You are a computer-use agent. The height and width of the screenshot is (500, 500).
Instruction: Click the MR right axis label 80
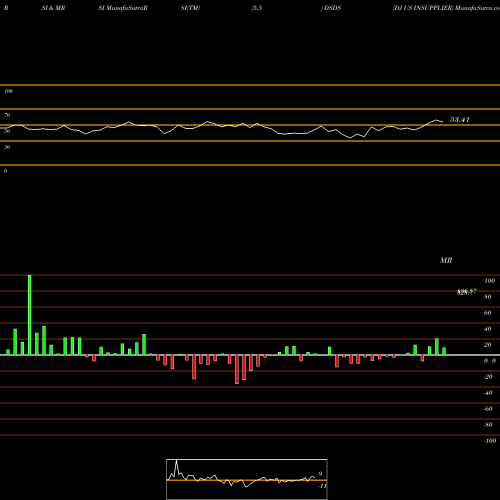(488, 297)
